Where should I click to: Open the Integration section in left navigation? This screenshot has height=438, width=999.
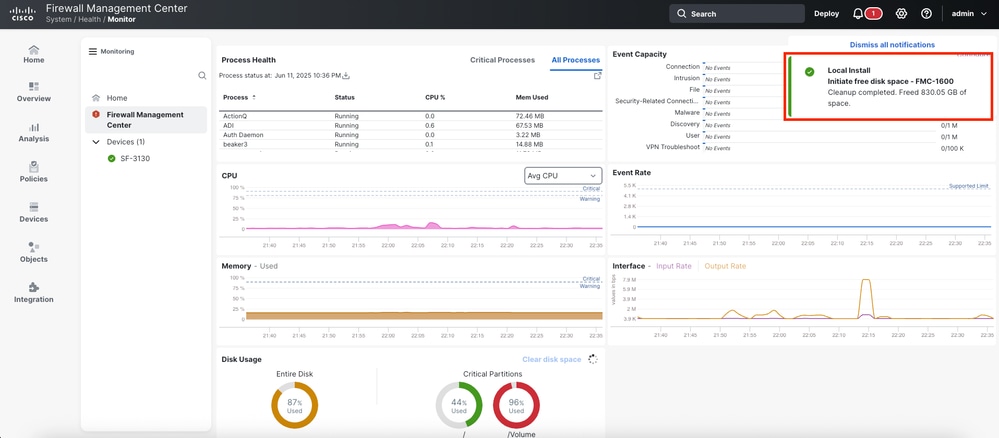[x=34, y=293]
